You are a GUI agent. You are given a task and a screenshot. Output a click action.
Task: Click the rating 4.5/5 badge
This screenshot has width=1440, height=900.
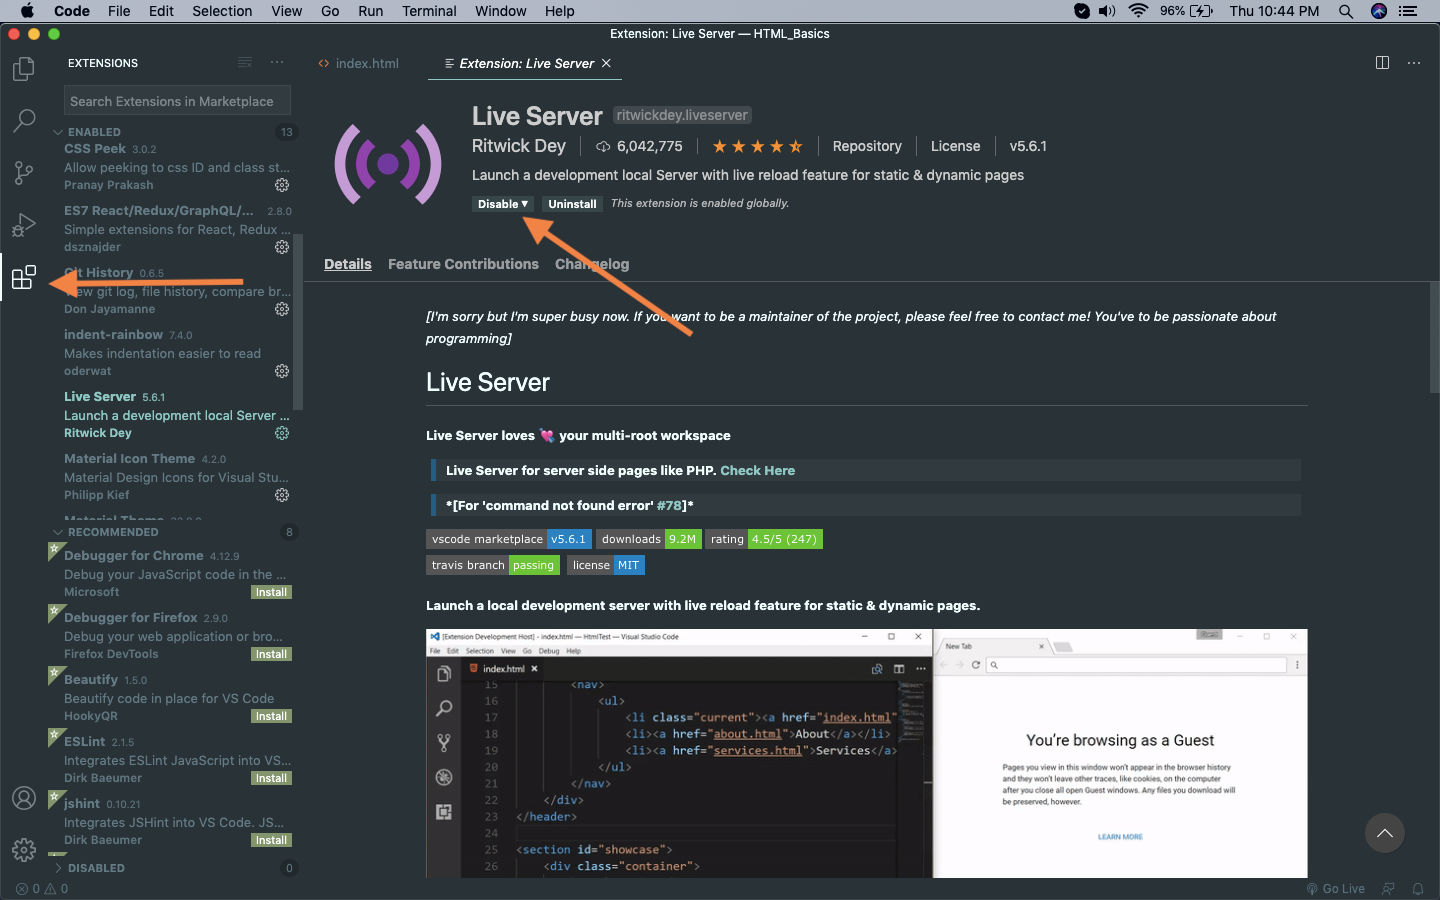pos(764,539)
